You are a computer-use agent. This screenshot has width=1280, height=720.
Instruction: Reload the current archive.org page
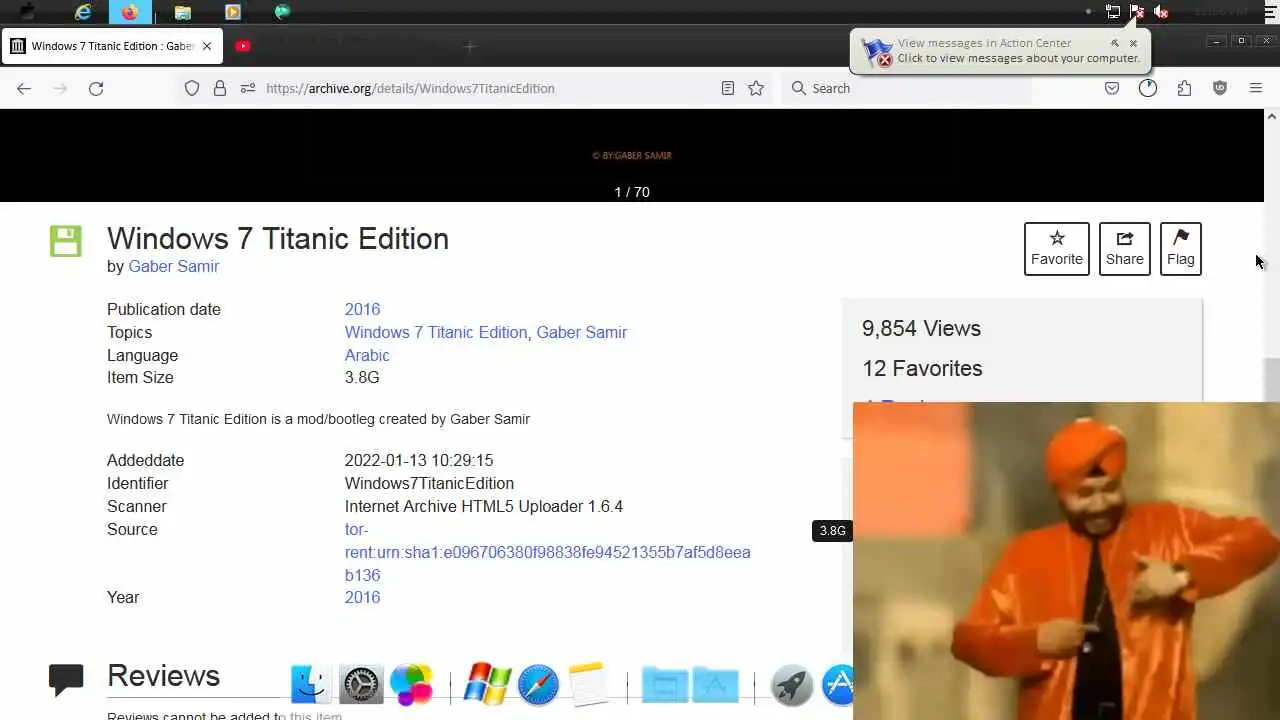[96, 88]
